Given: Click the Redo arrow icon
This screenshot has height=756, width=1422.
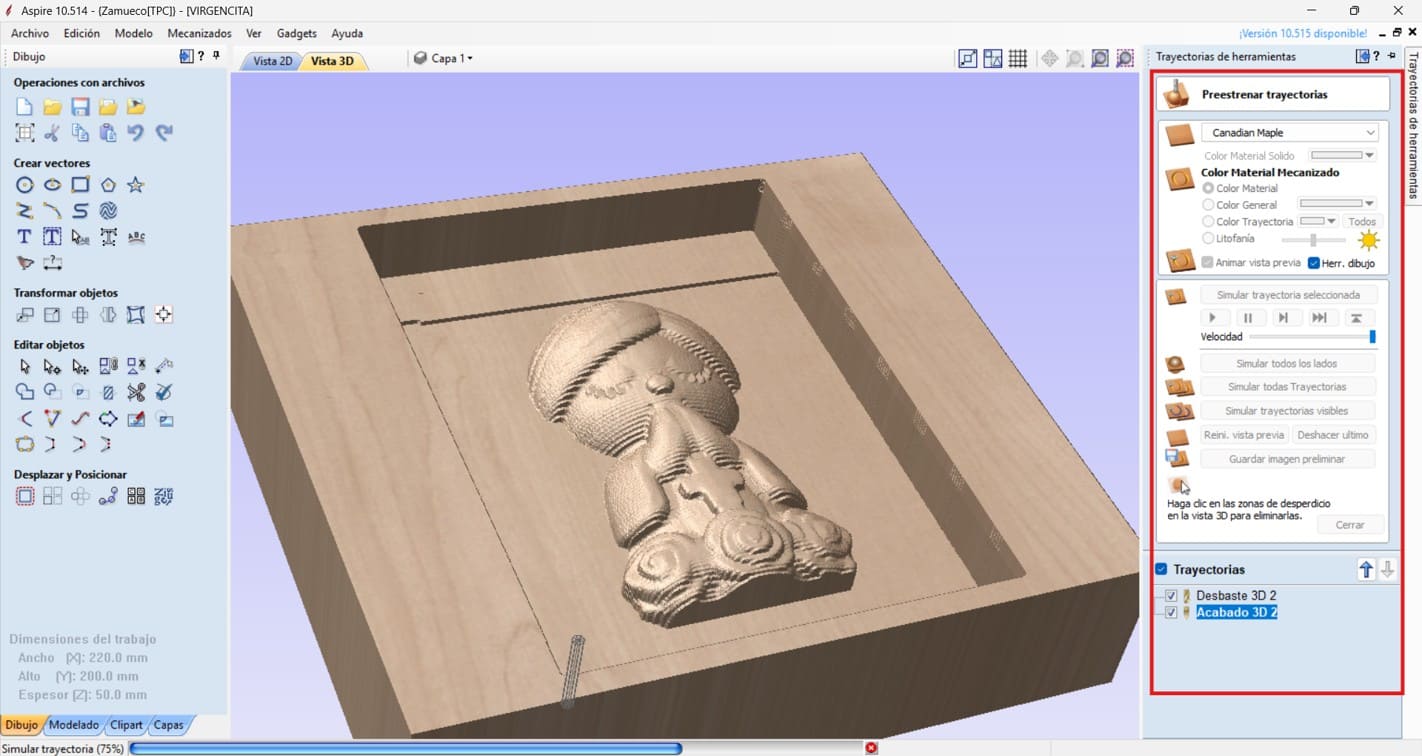Looking at the screenshot, I should [x=164, y=133].
